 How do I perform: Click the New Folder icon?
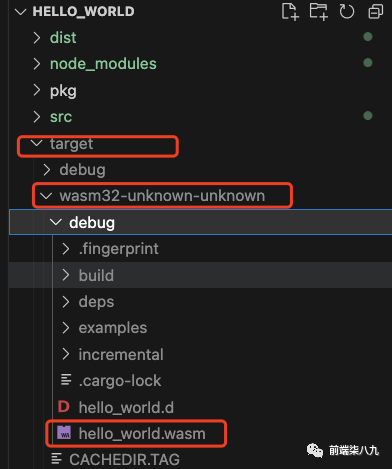[318, 12]
